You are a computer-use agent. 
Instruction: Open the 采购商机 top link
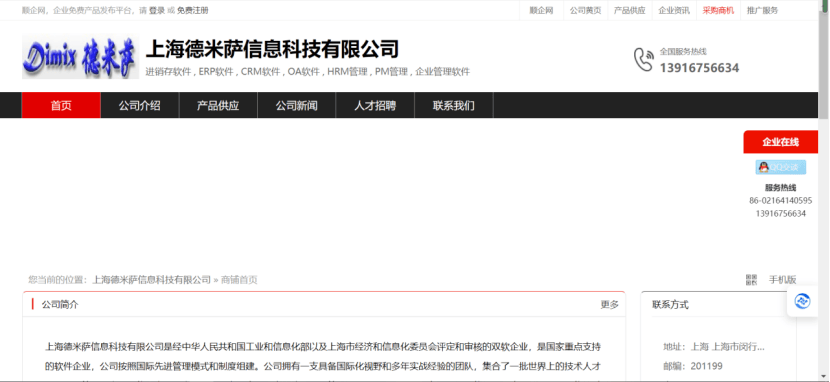coord(718,10)
